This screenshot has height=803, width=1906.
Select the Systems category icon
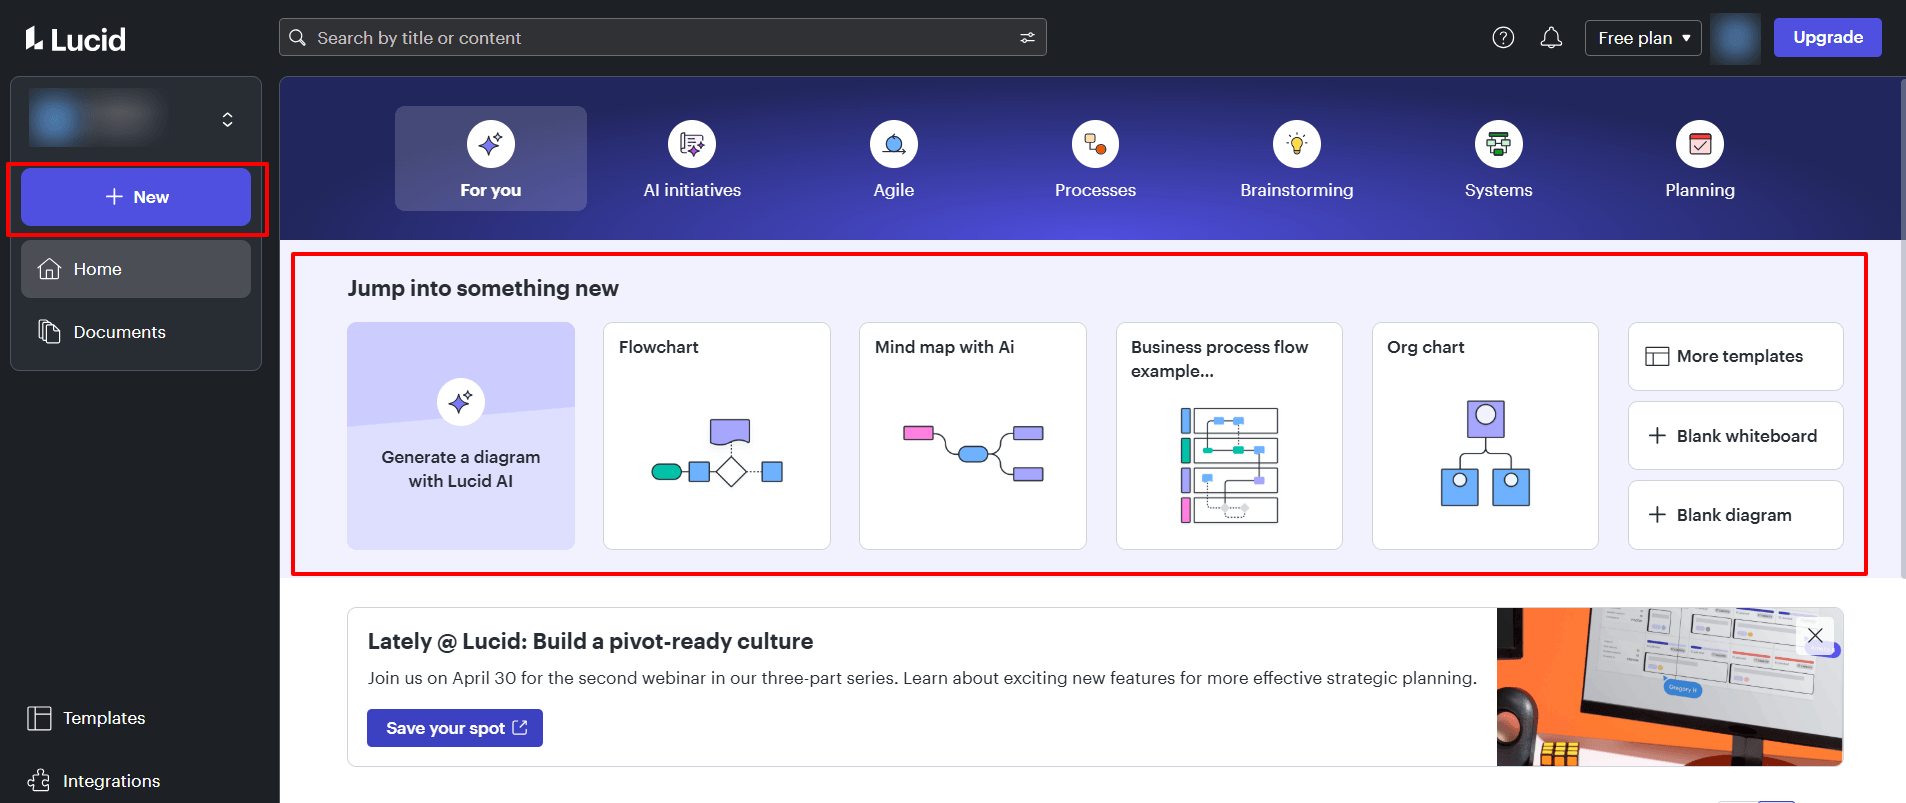tap(1498, 145)
